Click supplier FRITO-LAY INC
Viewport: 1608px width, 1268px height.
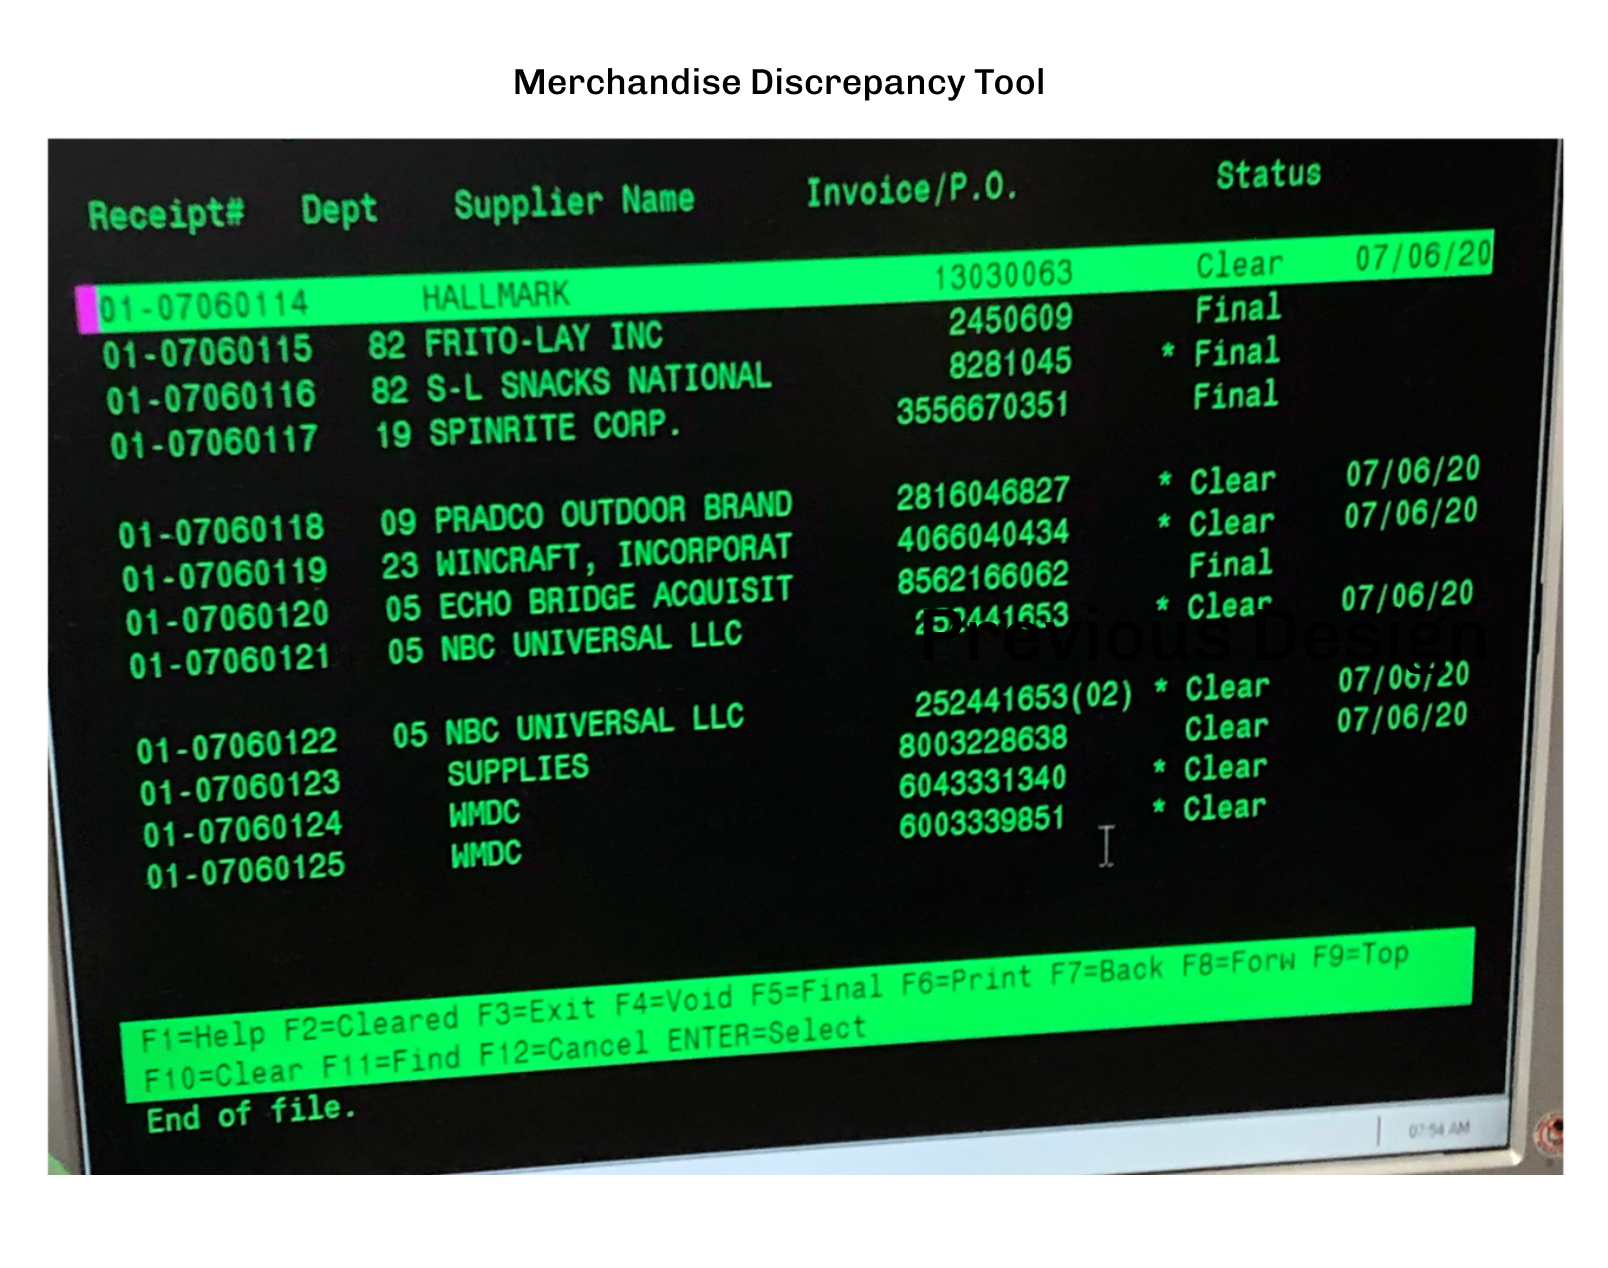pos(544,340)
